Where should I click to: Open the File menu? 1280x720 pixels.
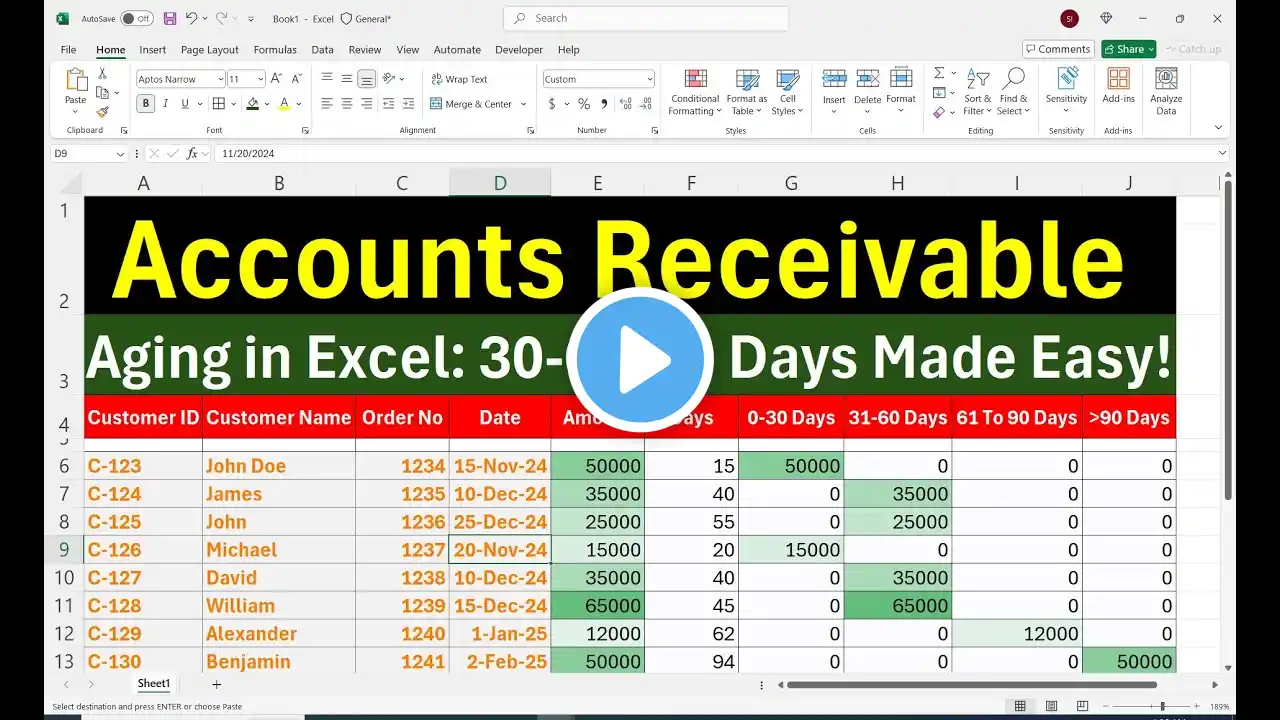(68, 50)
